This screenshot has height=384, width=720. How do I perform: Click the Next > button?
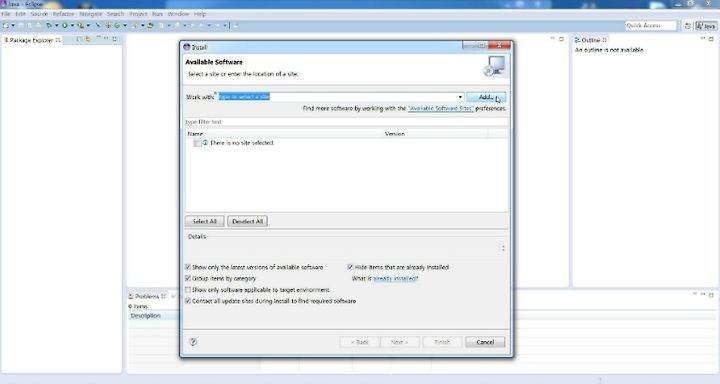[x=399, y=342]
